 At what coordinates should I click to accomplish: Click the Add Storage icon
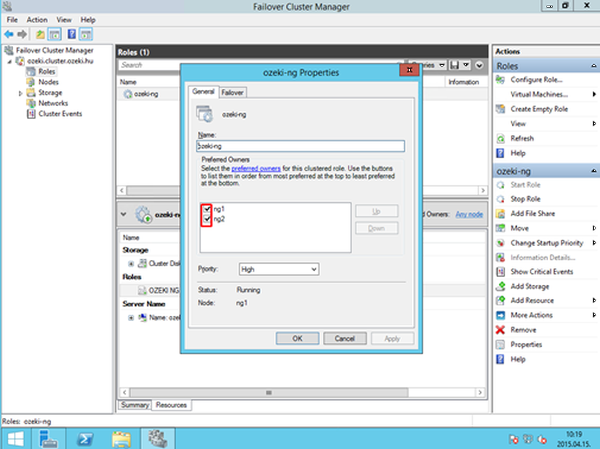pos(500,286)
